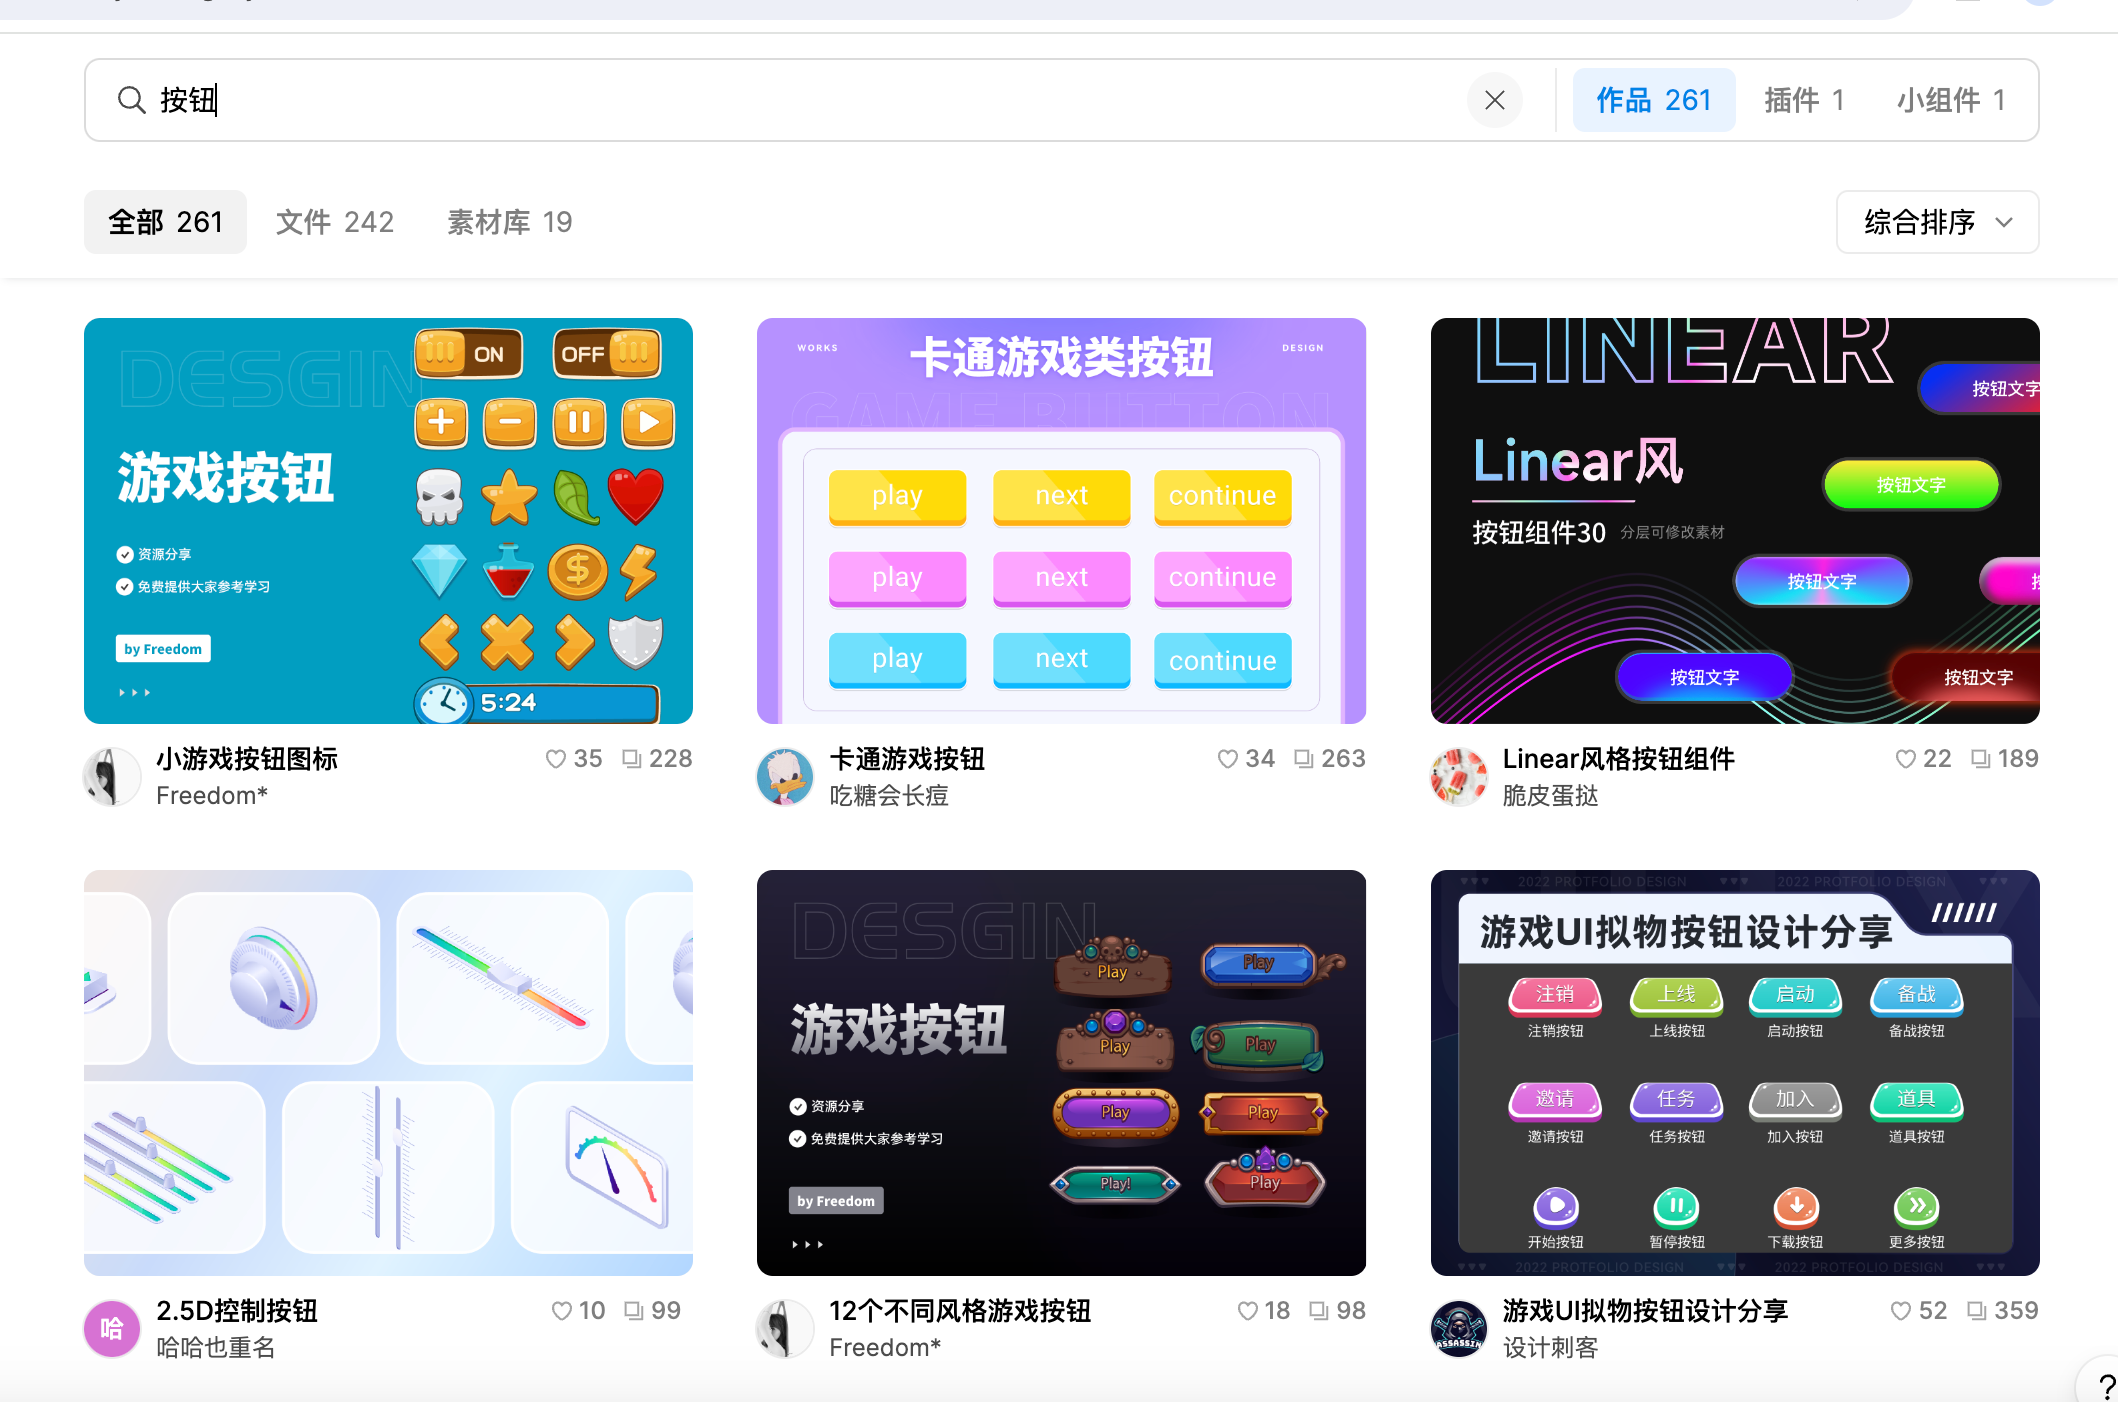Like 12个不同风格游戏按钮 with heart icon
The height and width of the screenshot is (1402, 2118).
(1248, 1311)
